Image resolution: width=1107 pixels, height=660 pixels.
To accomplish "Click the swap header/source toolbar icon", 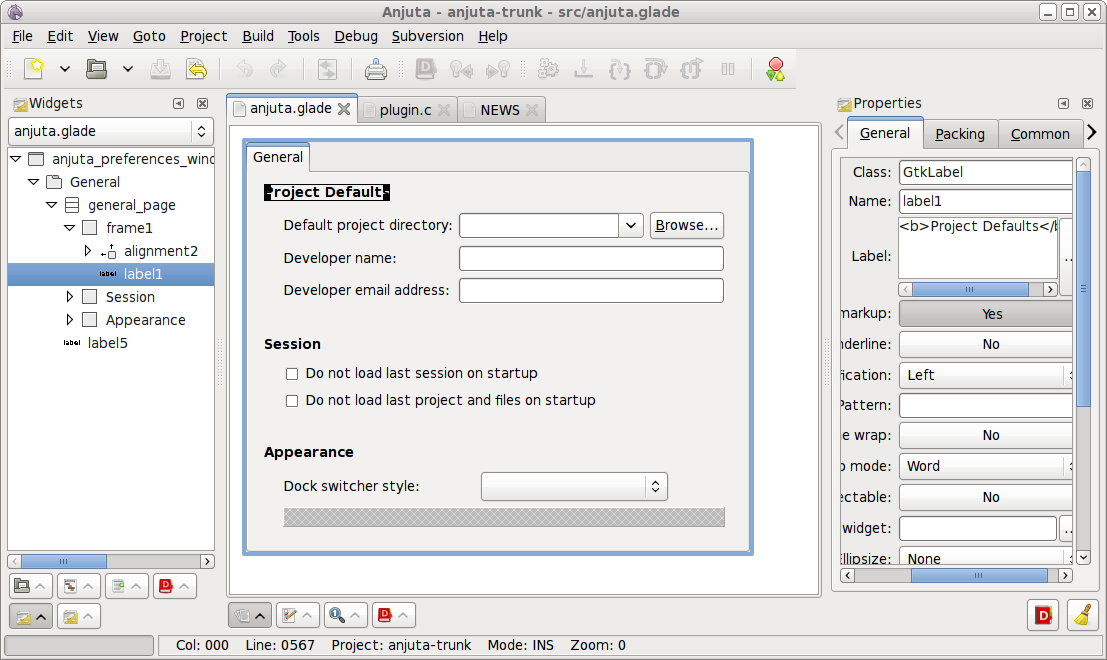I will pyautogui.click(x=327, y=68).
